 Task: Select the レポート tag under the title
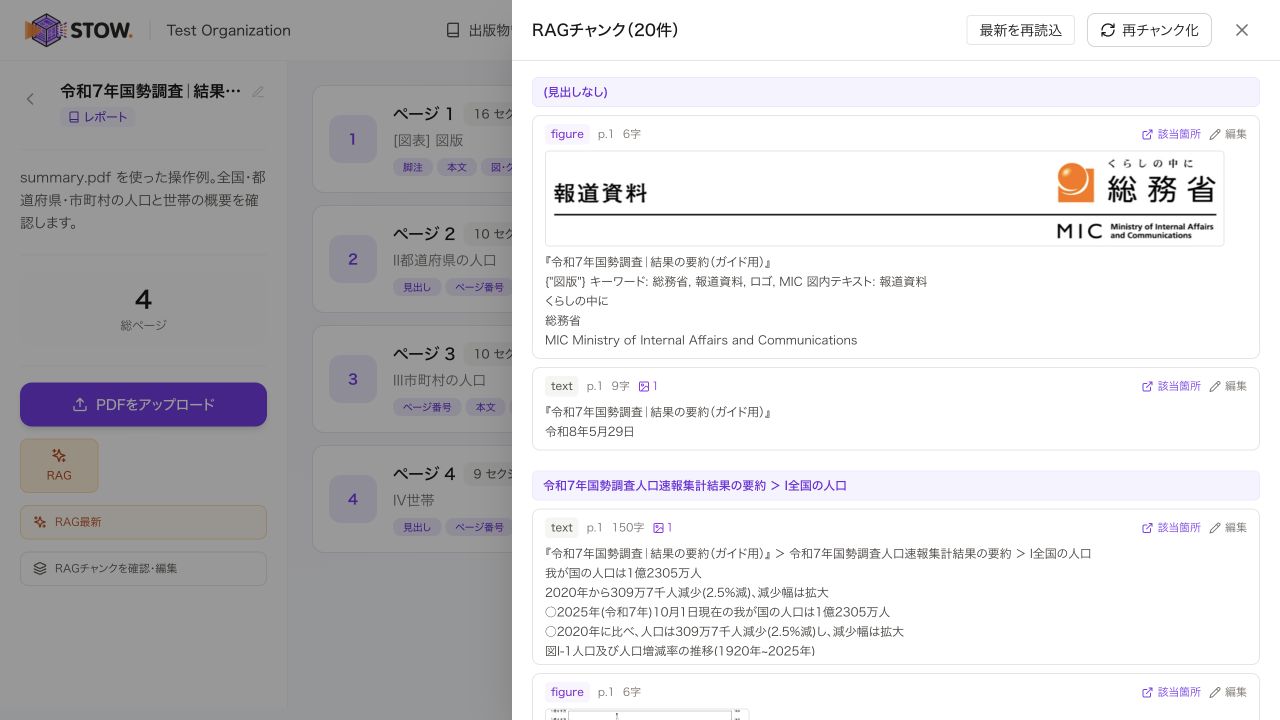coord(98,117)
